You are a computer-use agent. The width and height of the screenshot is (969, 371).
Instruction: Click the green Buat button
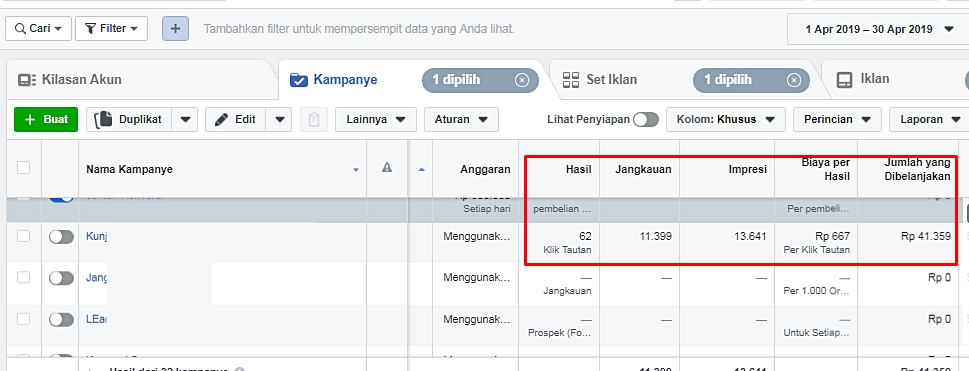(x=46, y=119)
